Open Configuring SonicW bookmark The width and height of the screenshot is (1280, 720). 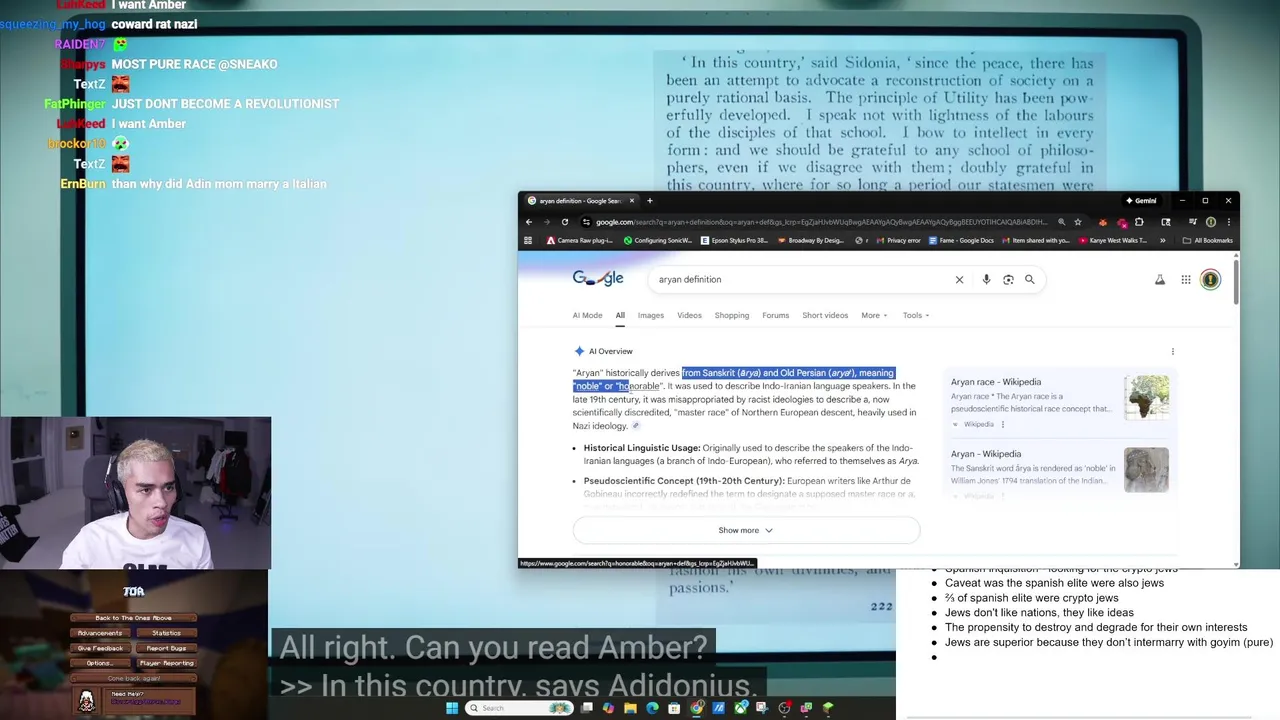(658, 240)
